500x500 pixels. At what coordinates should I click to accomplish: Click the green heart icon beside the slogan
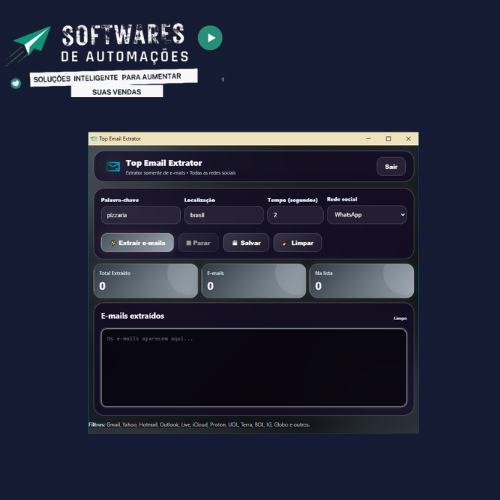pyautogui.click(x=16, y=83)
